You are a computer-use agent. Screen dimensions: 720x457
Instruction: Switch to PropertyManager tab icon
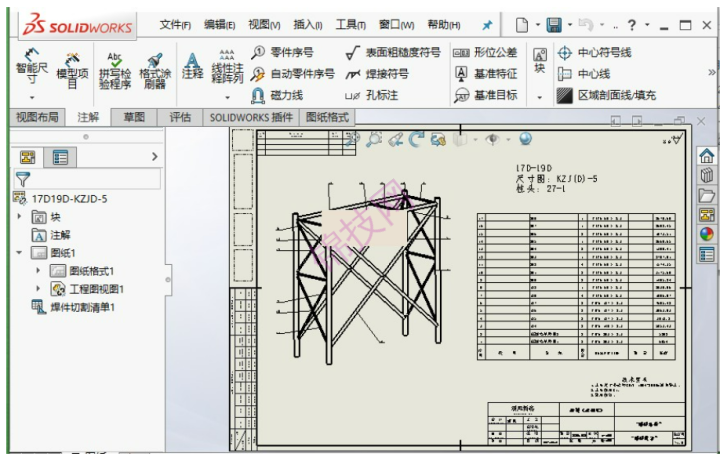[x=60, y=158]
